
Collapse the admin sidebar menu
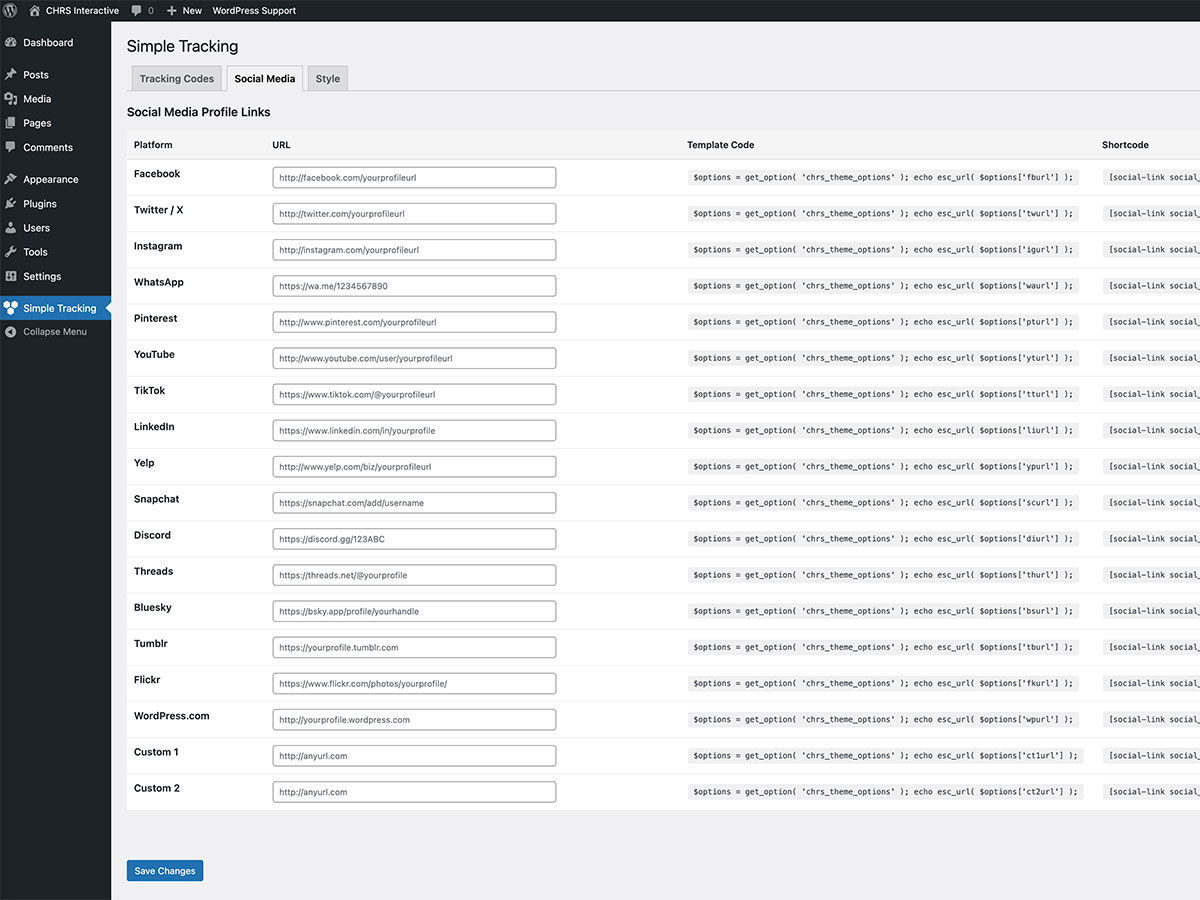[55, 331]
